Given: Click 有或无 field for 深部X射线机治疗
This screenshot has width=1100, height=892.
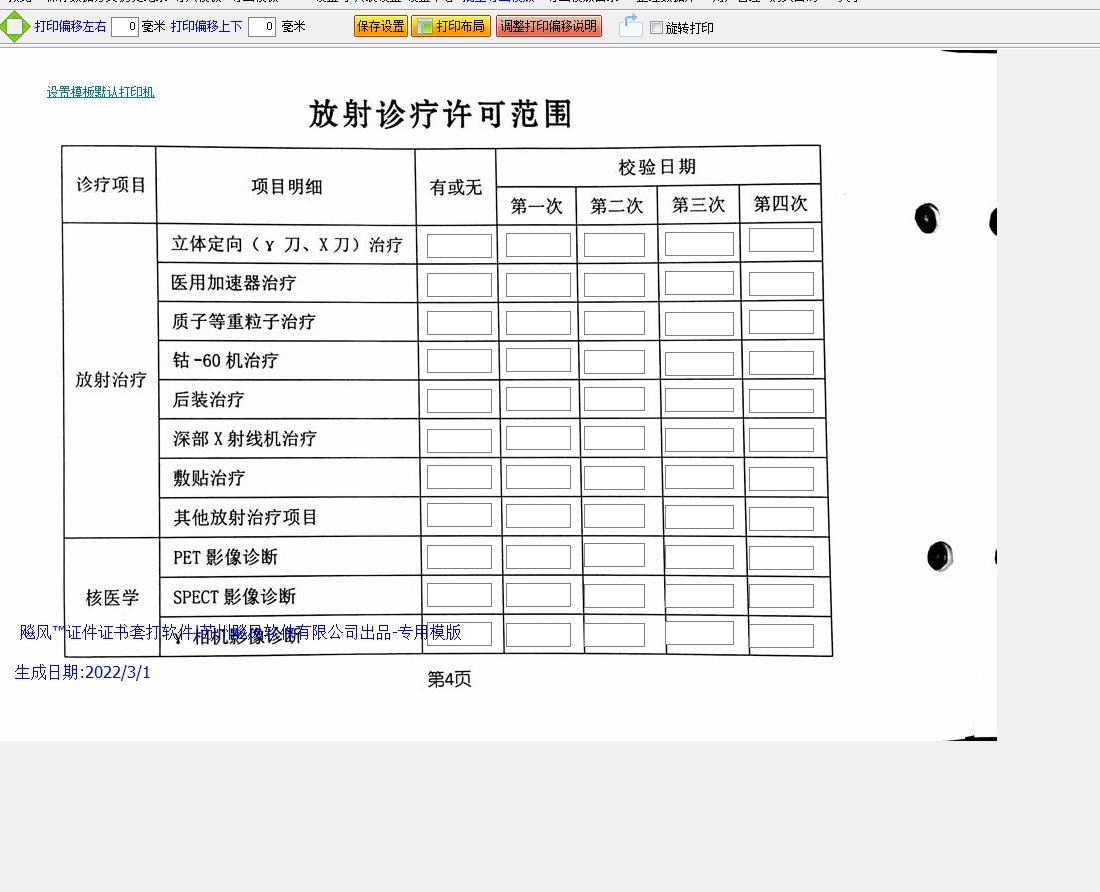Looking at the screenshot, I should point(459,441).
